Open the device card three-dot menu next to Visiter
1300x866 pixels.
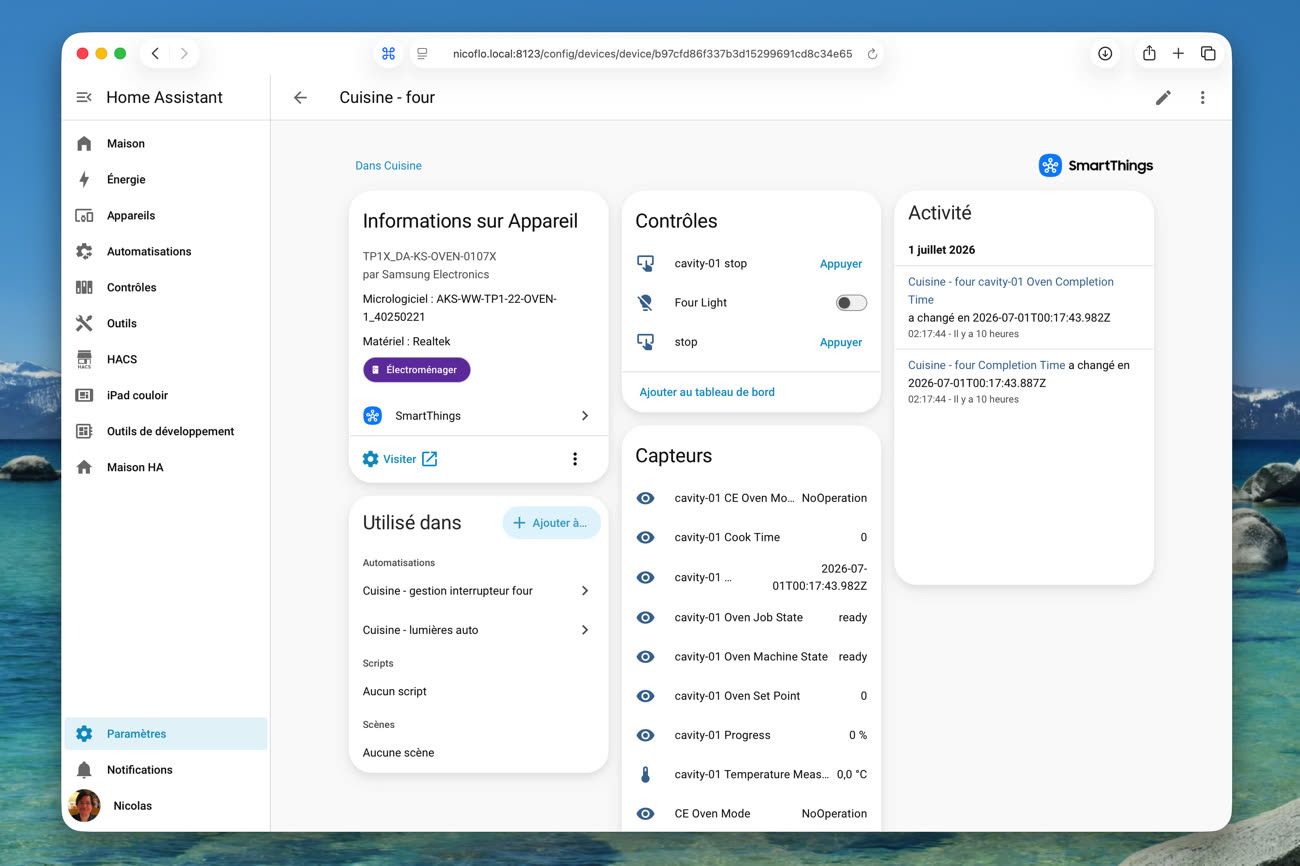[x=574, y=459]
